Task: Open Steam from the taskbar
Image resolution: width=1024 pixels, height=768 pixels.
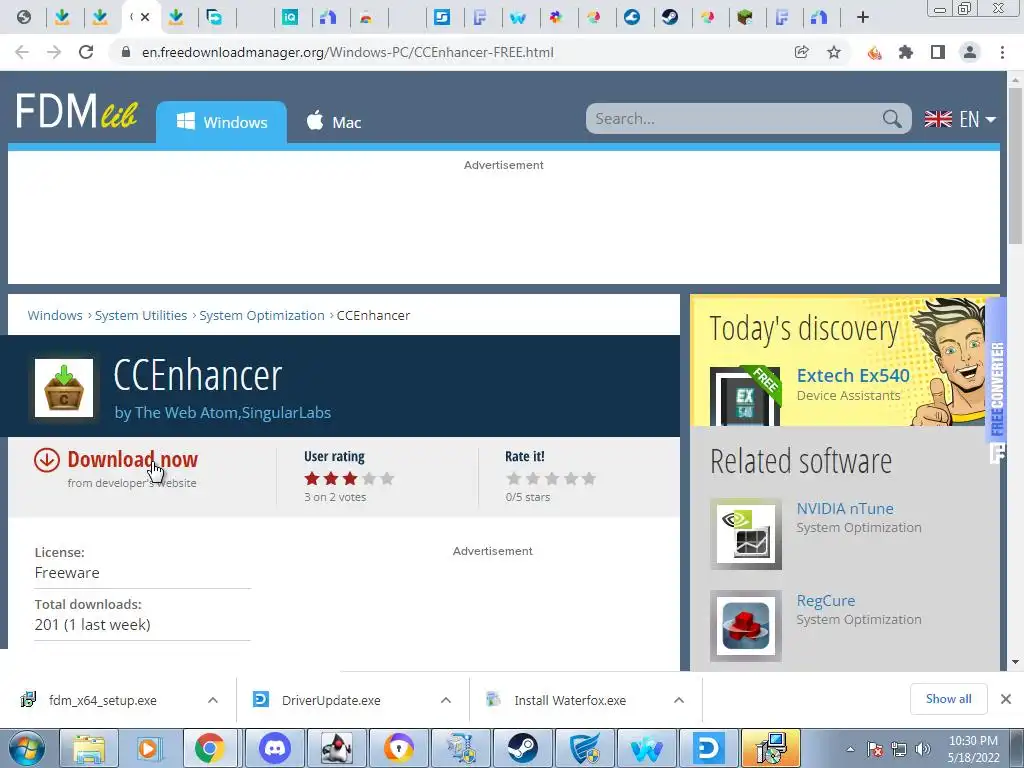Action: [522, 748]
